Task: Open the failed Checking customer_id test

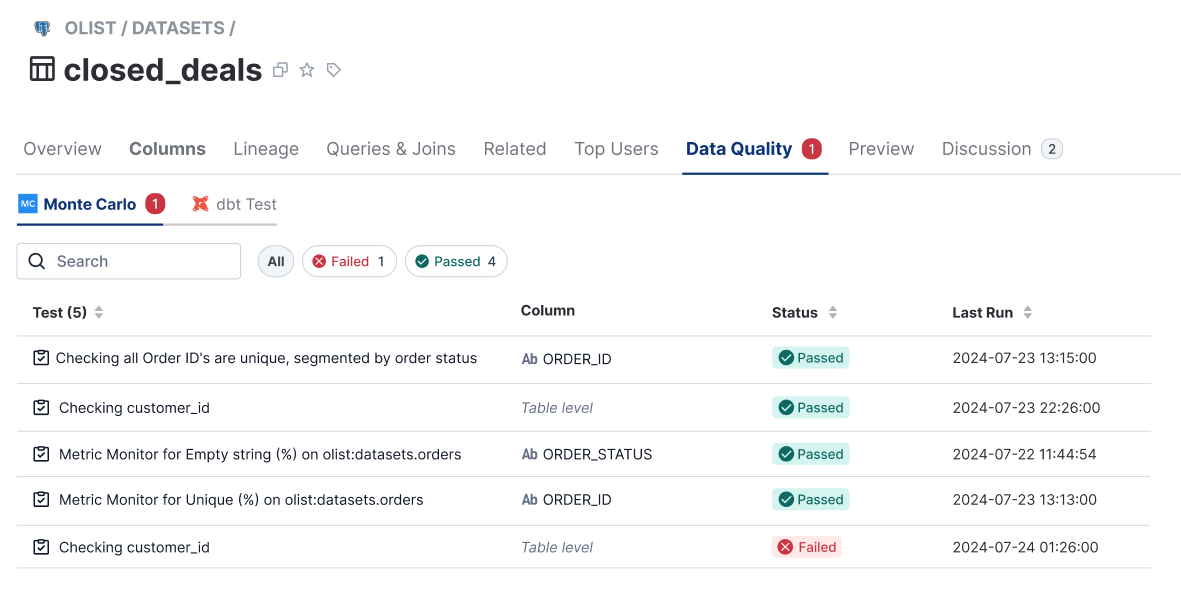Action: 134,547
